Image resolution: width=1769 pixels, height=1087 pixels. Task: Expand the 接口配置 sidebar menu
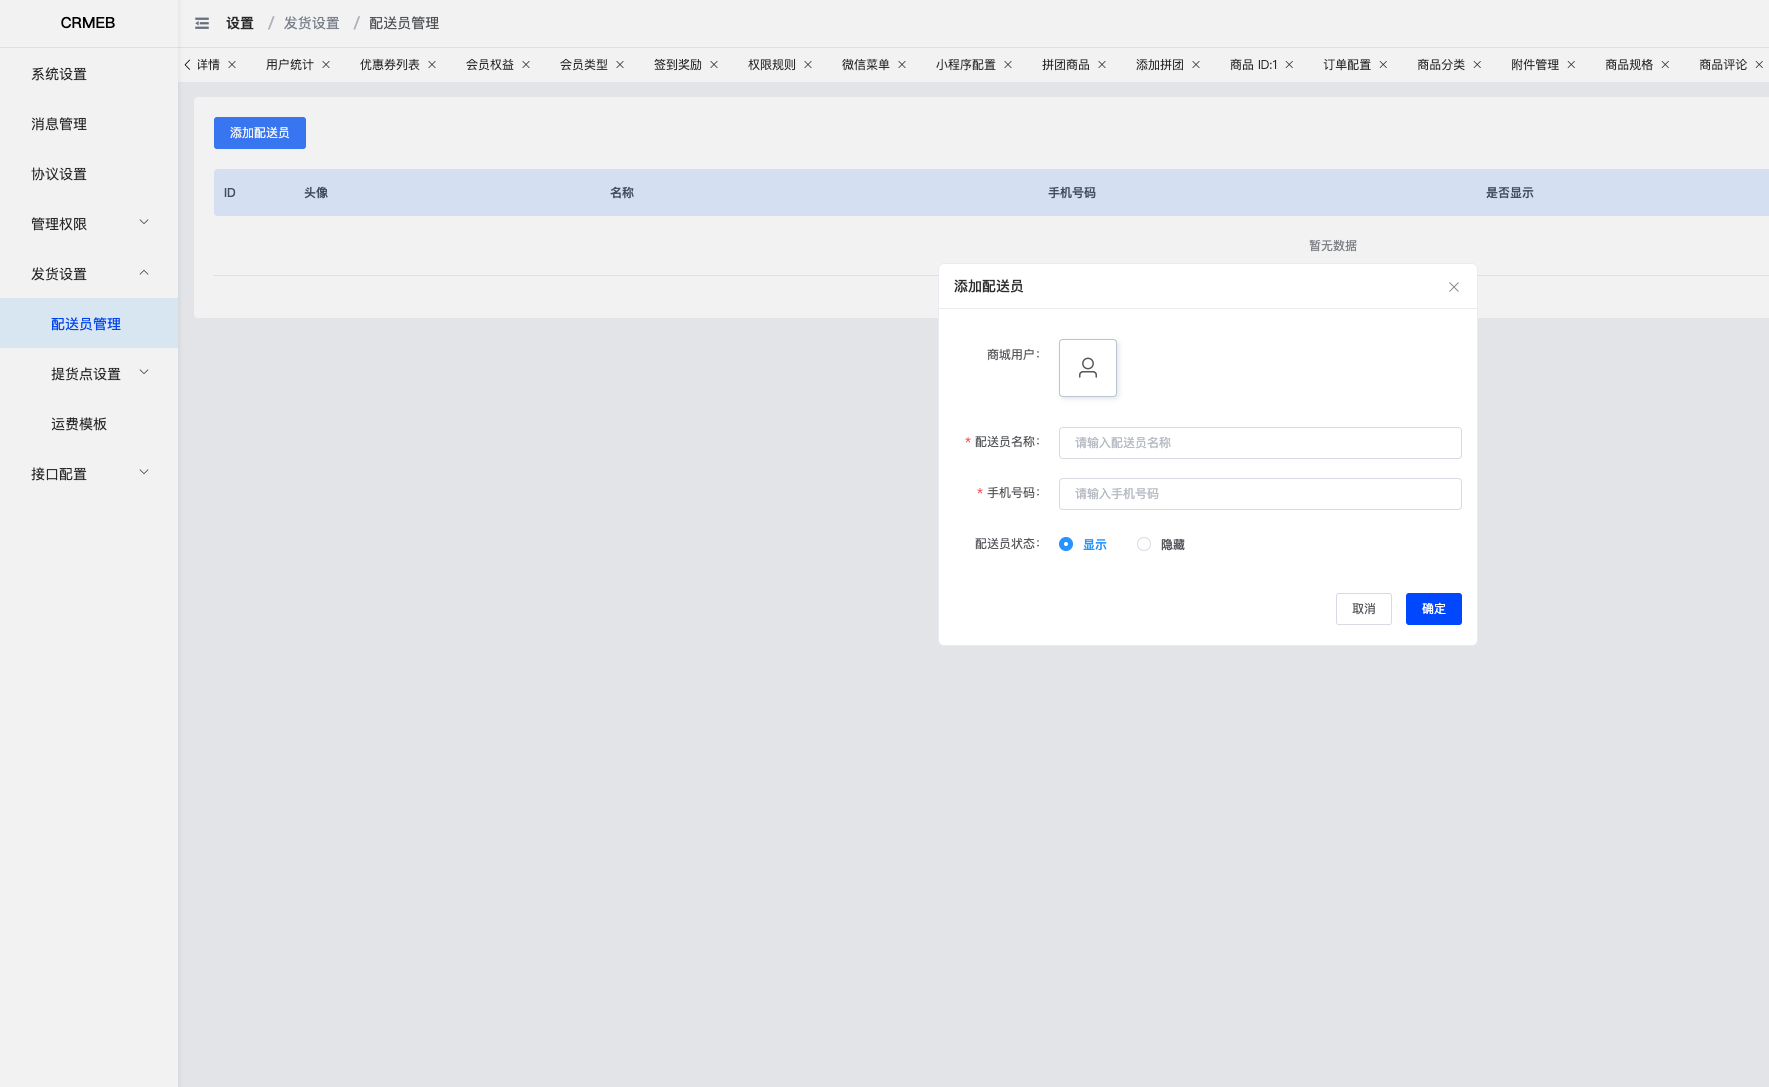pyautogui.click(x=89, y=473)
